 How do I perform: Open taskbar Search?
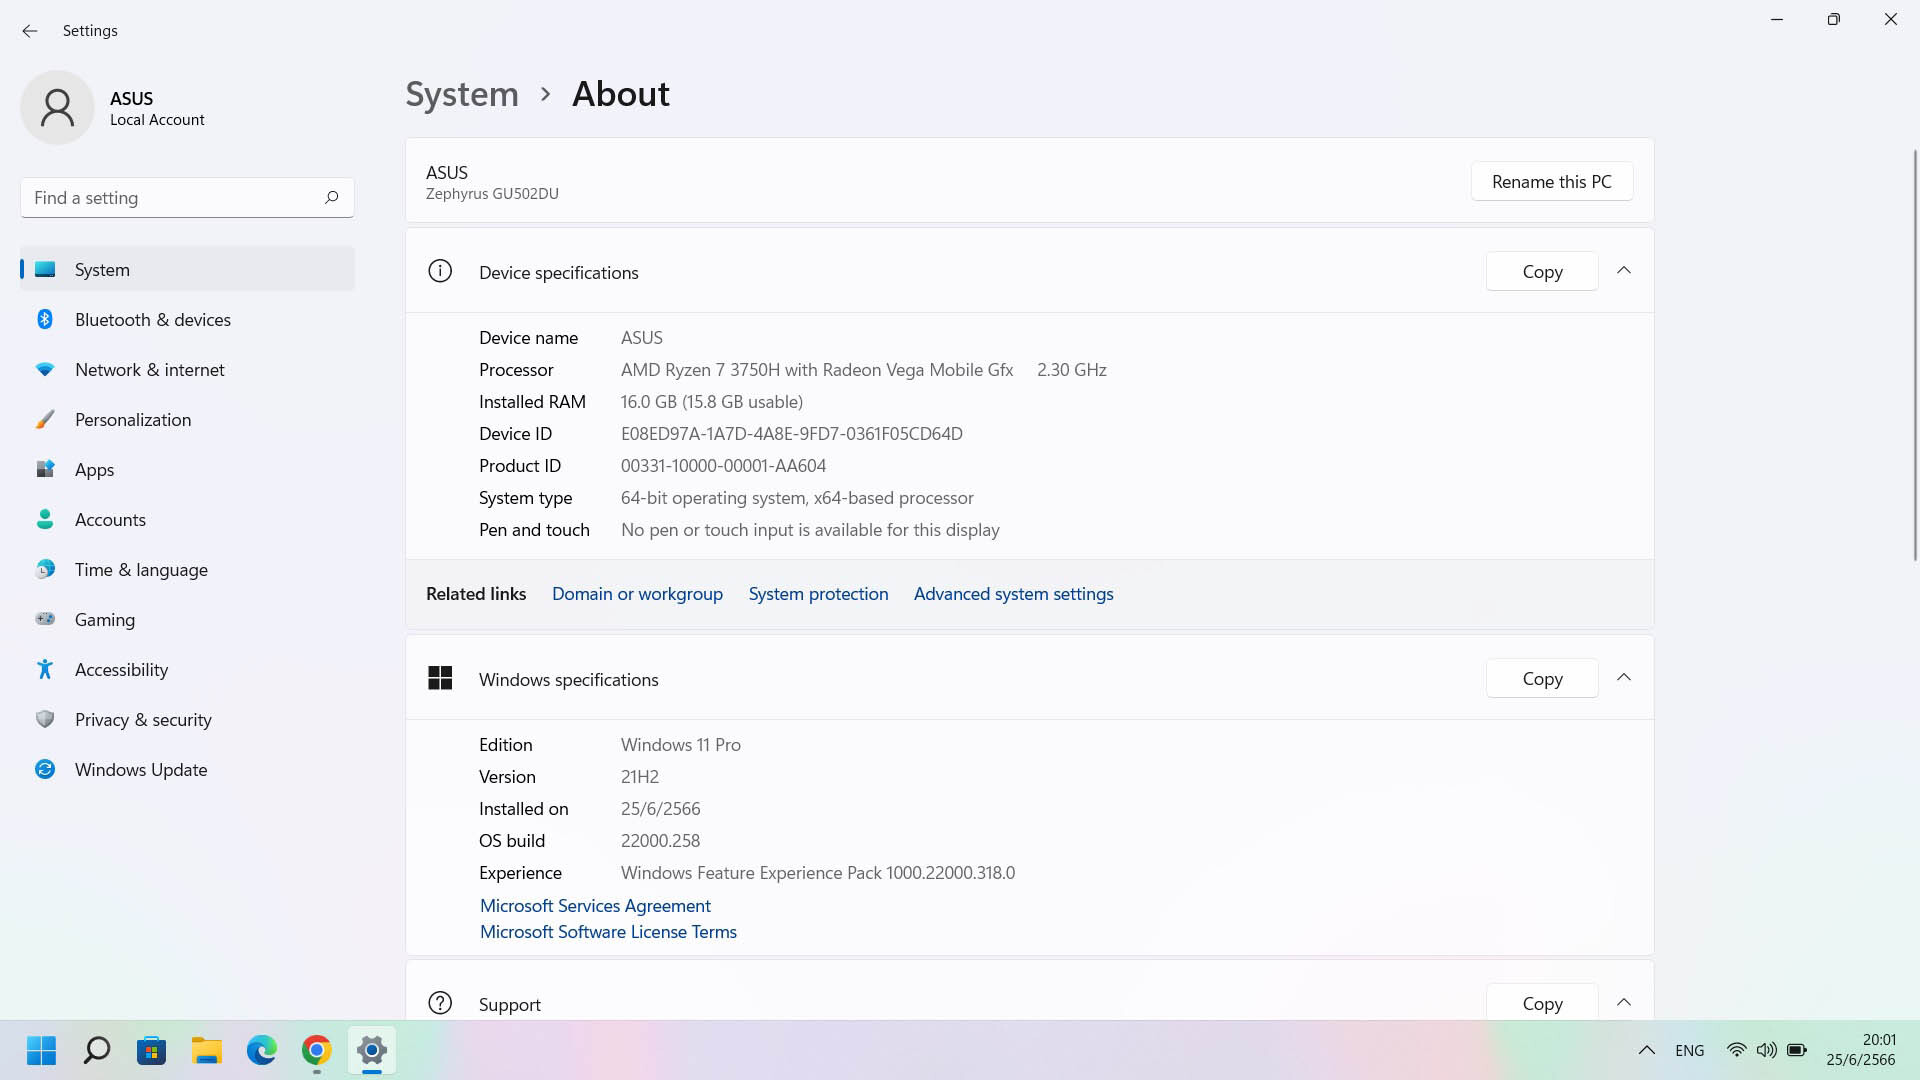pyautogui.click(x=96, y=1050)
